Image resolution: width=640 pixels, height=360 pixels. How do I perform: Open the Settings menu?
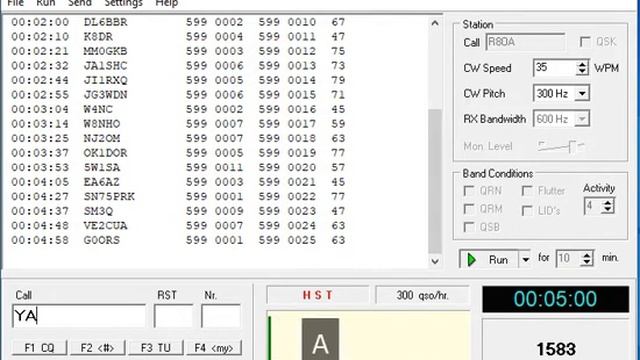[124, 3]
